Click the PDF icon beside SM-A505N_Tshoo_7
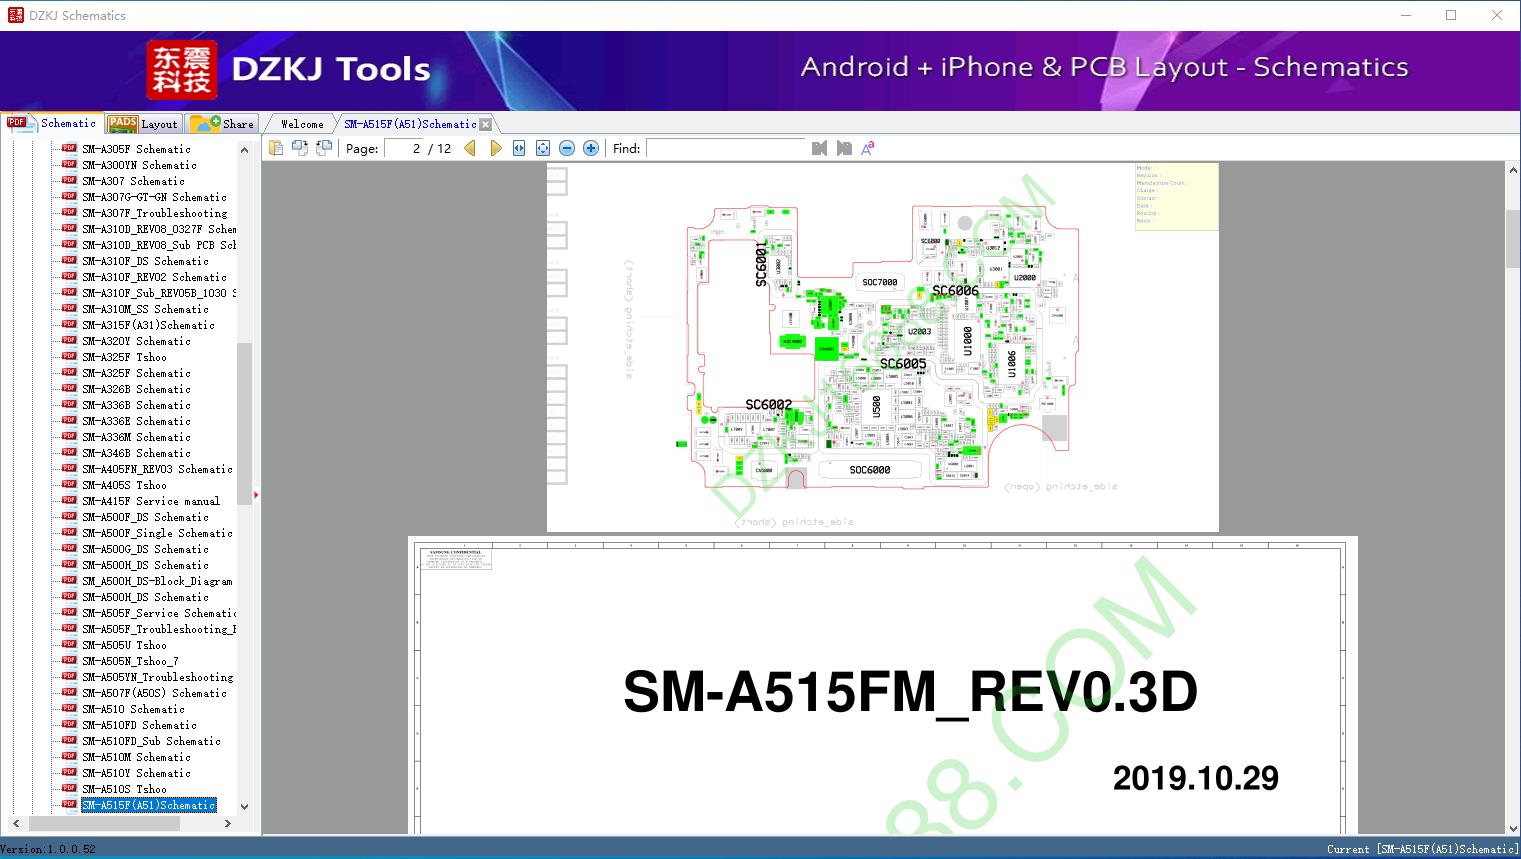The width and height of the screenshot is (1521, 859). point(69,660)
